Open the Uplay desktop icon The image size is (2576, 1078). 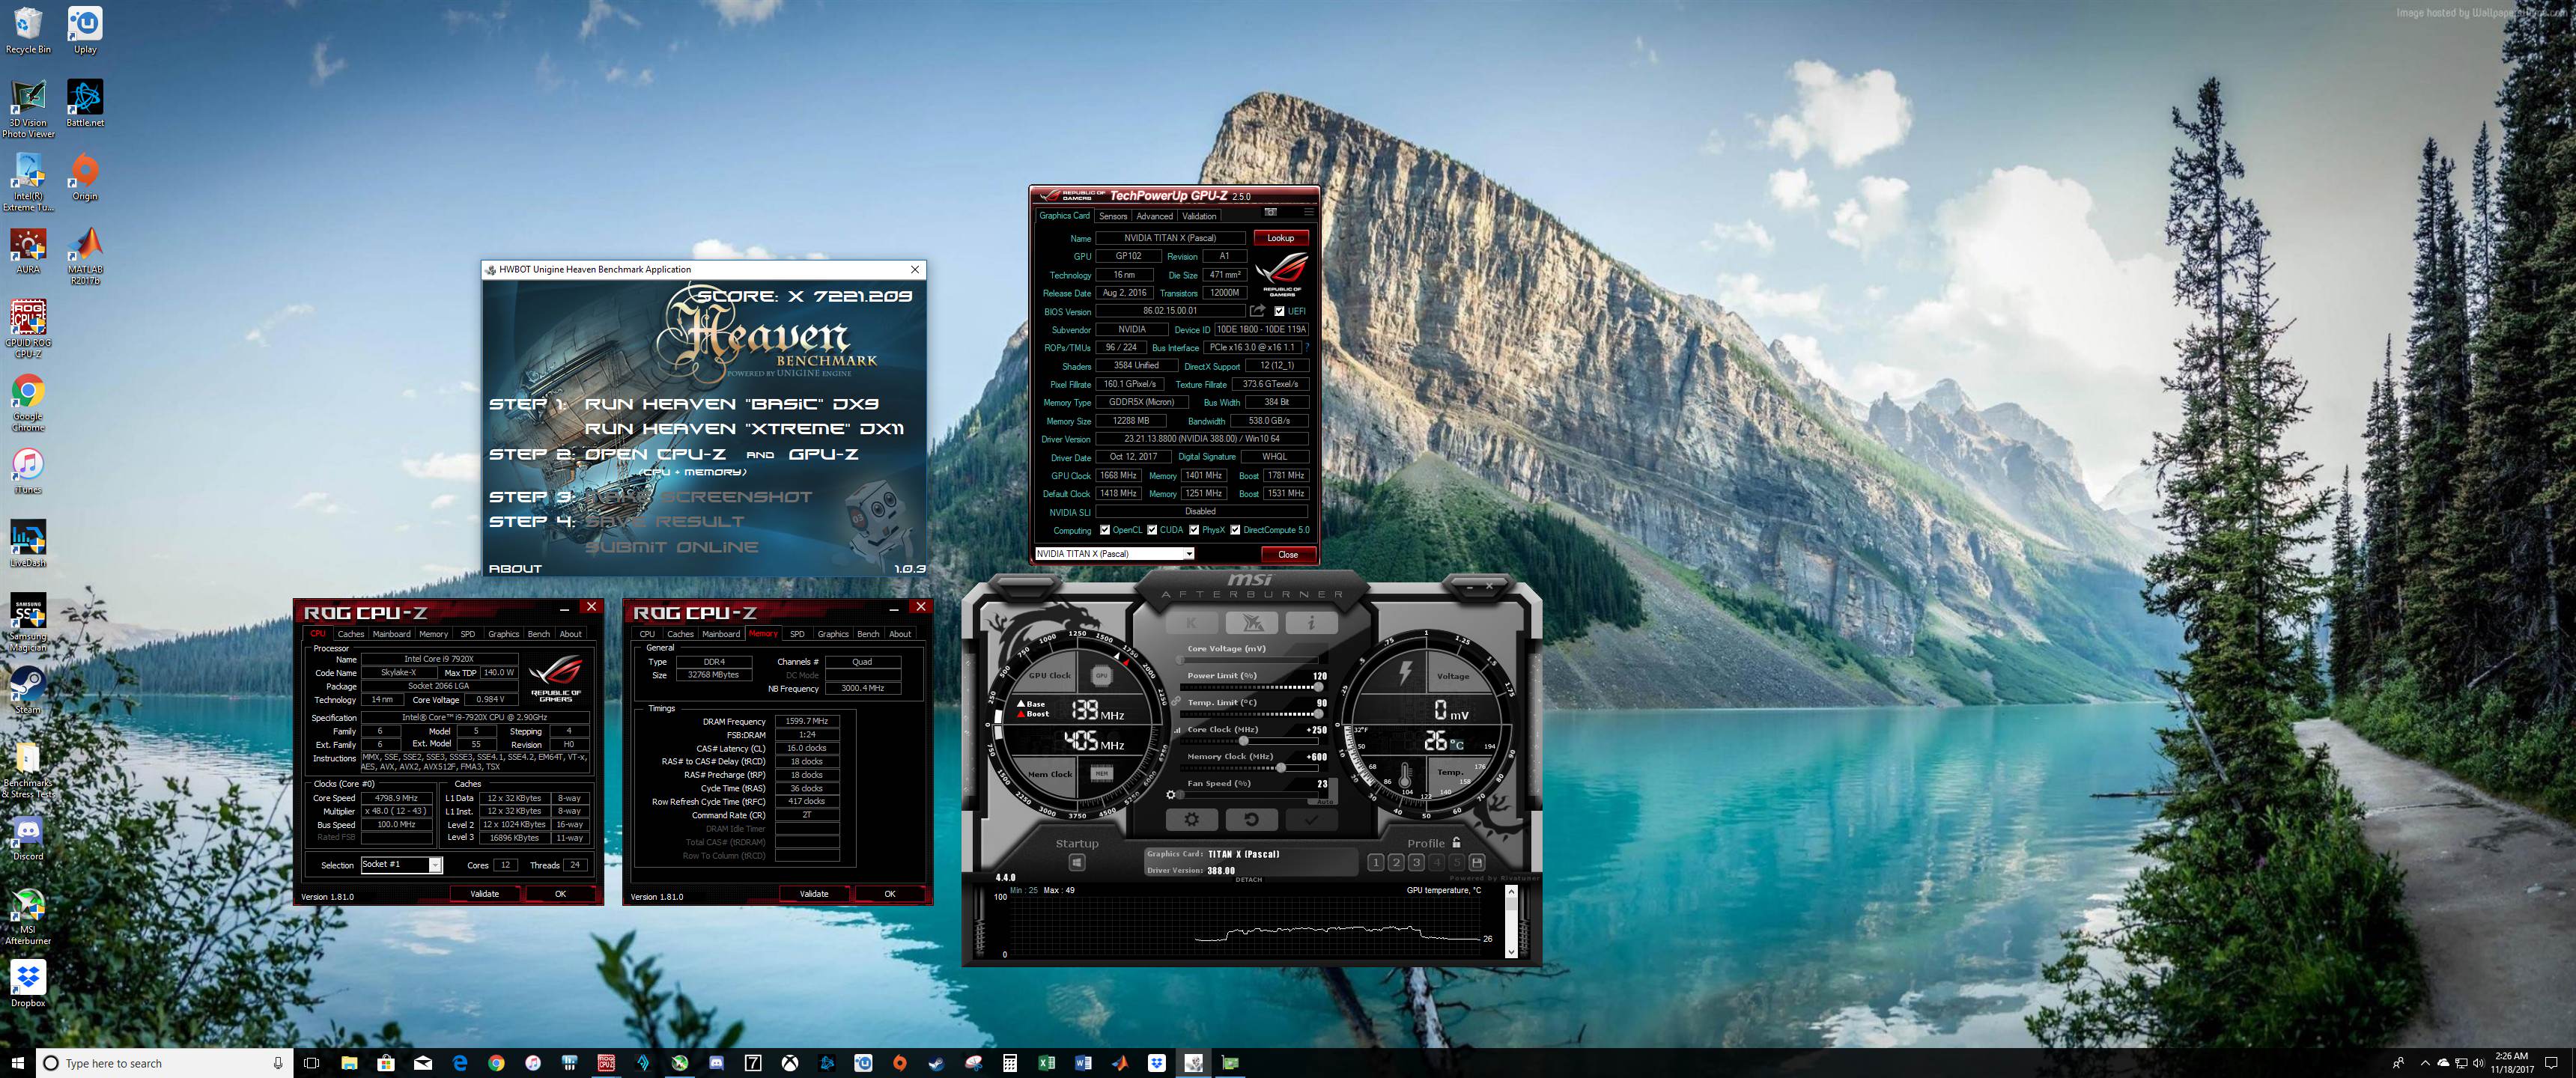click(x=85, y=30)
